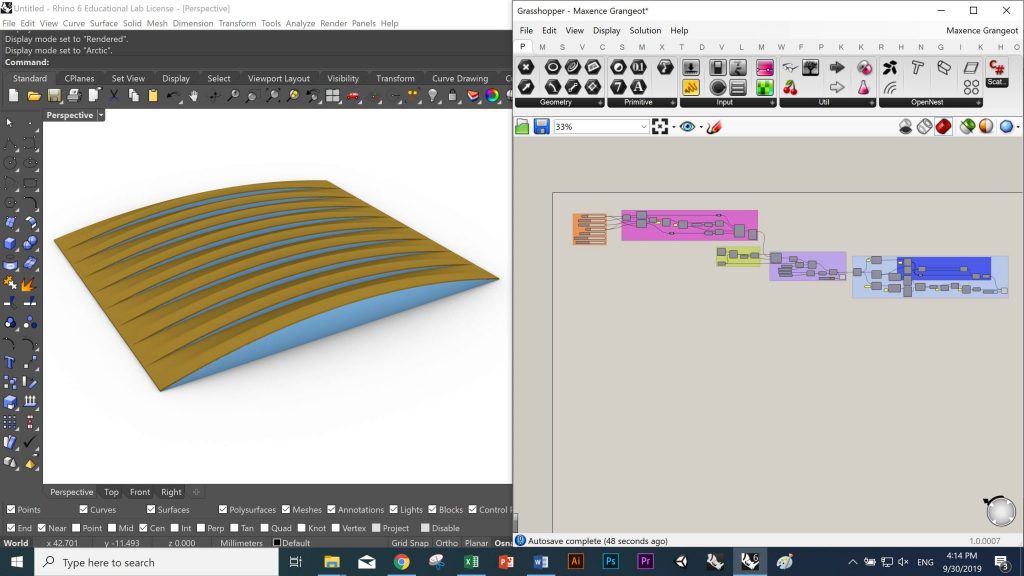Toggle the Polysurfaces selection filter checkbox
Viewport: 1024px width, 576px height.
tap(221, 510)
